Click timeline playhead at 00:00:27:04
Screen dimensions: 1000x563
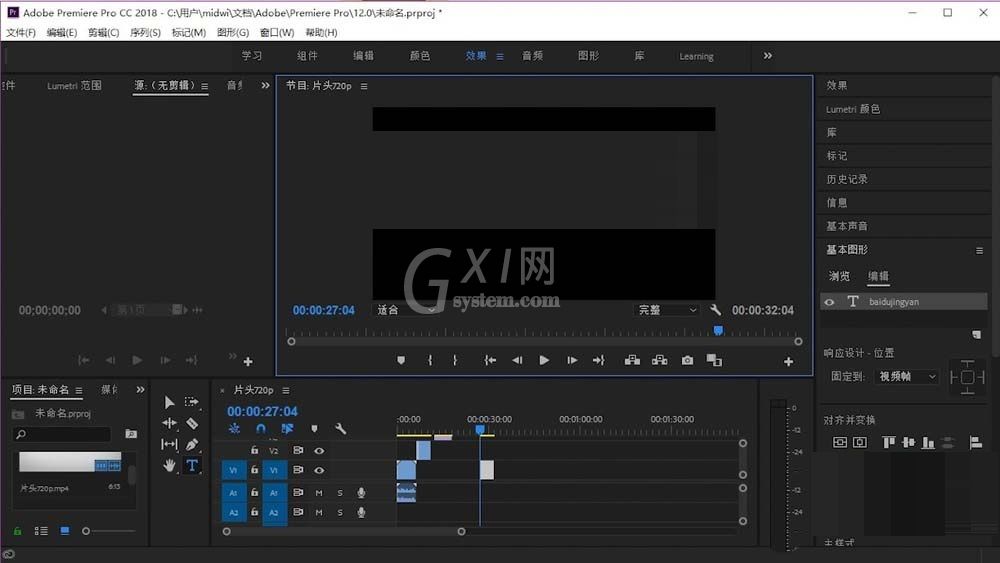coord(480,430)
